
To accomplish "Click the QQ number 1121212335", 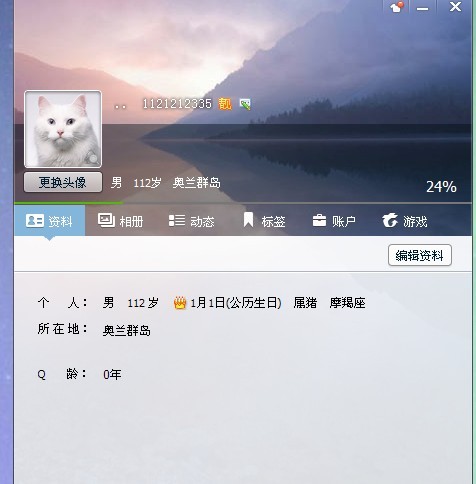I will click(x=177, y=104).
